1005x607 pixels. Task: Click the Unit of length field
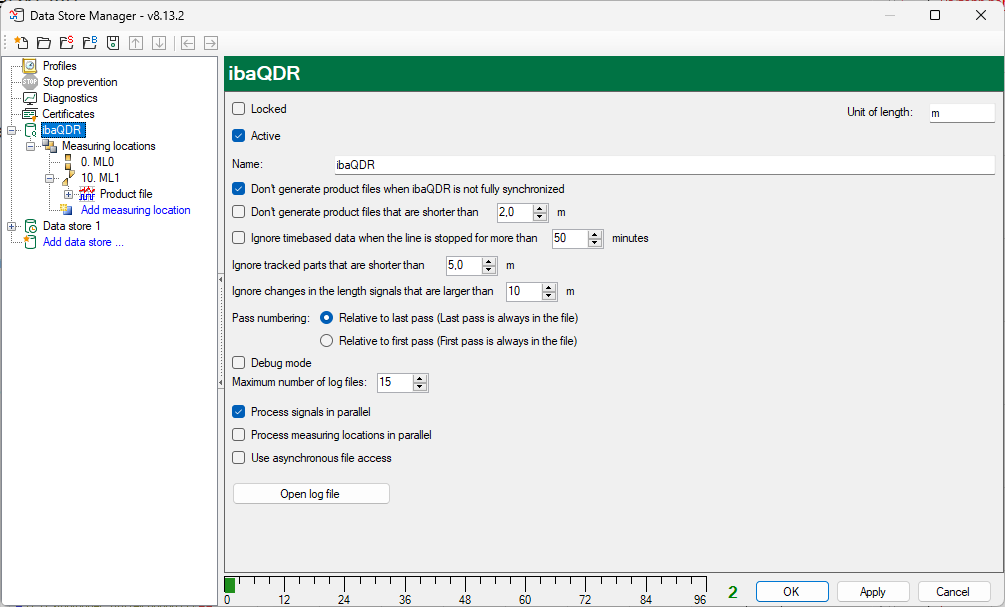(x=962, y=113)
